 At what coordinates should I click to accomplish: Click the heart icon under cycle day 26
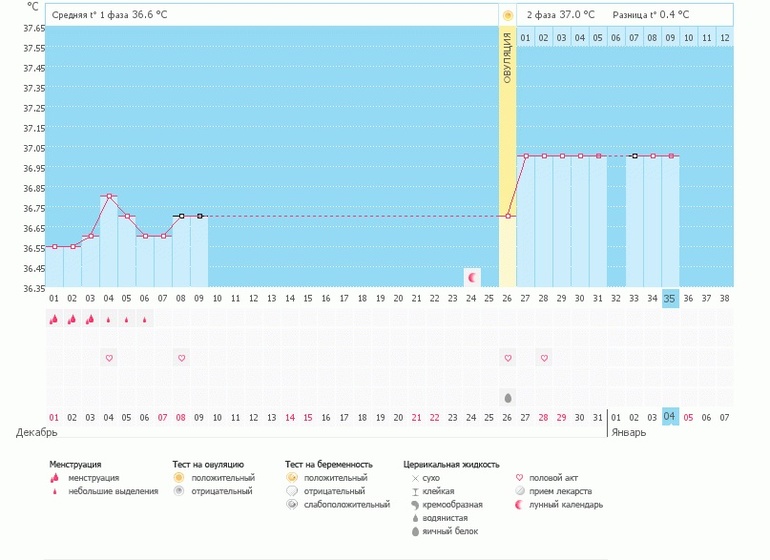pos(508,358)
